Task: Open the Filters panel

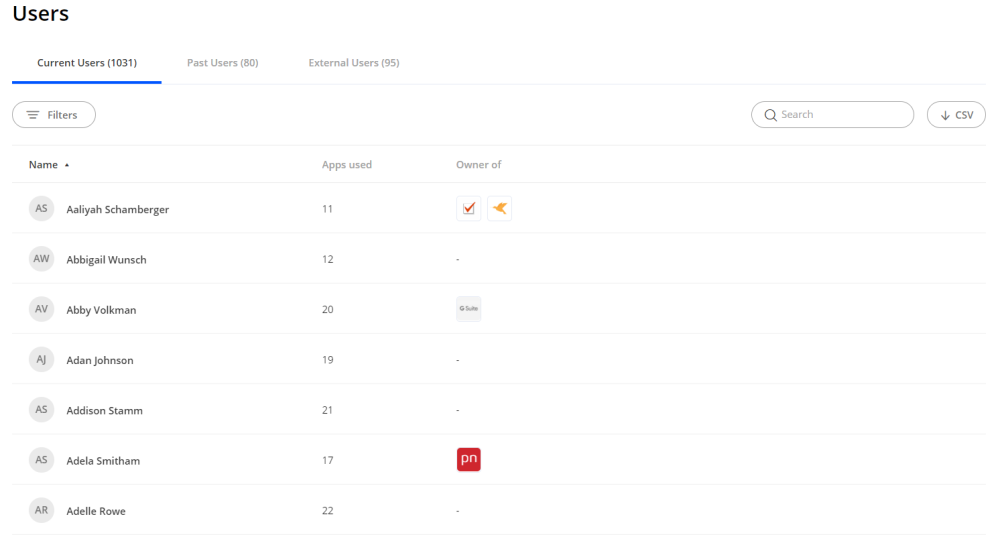Action: click(x=54, y=115)
